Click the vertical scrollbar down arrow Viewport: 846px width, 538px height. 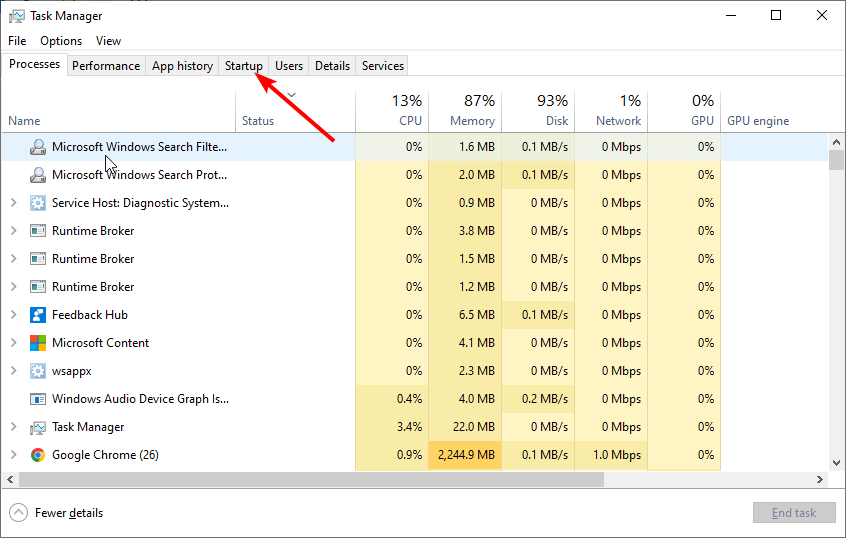point(836,462)
